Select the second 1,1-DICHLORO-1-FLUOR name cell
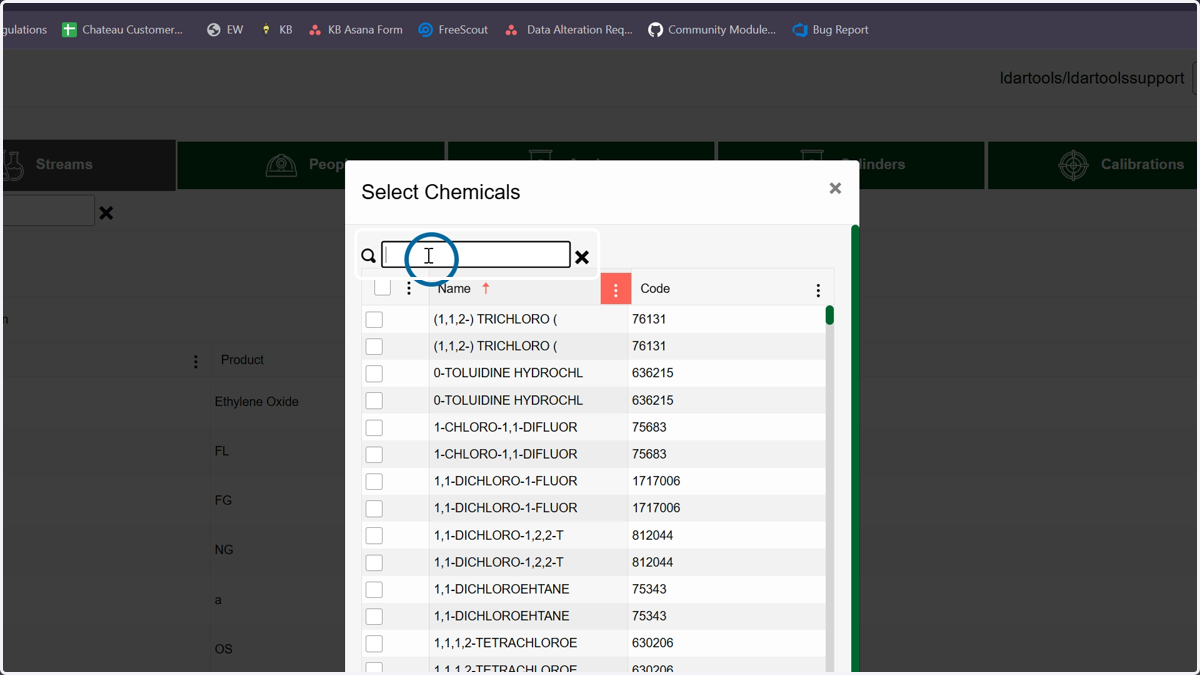1200x675 pixels. pos(528,509)
